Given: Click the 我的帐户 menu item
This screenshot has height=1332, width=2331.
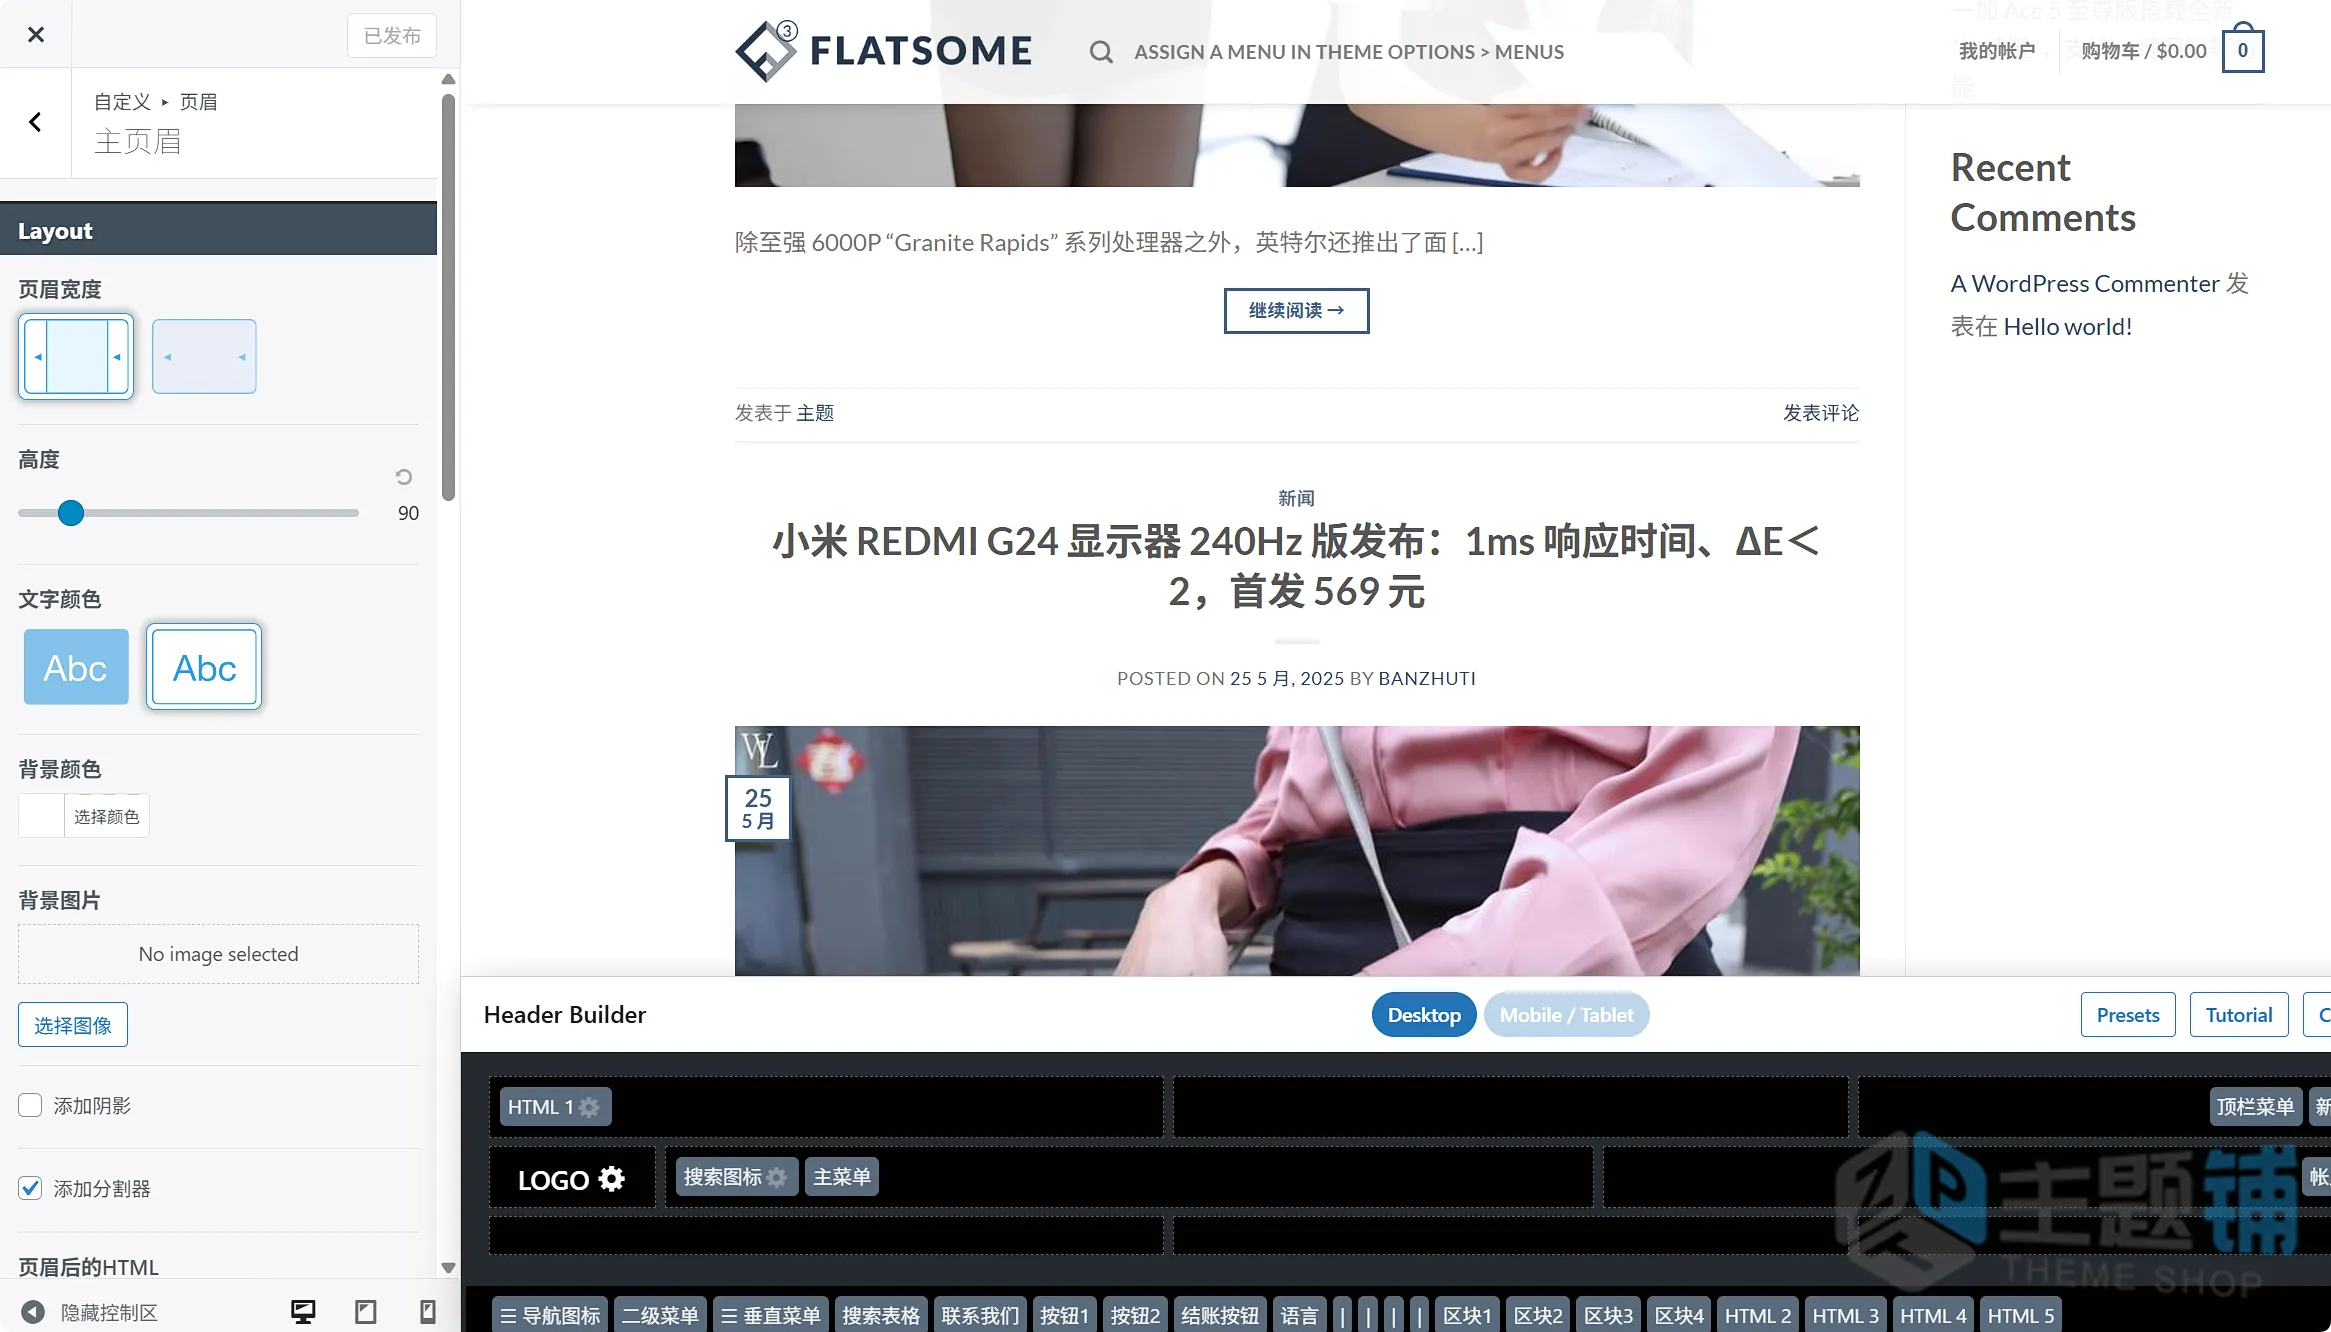Looking at the screenshot, I should (x=1997, y=51).
